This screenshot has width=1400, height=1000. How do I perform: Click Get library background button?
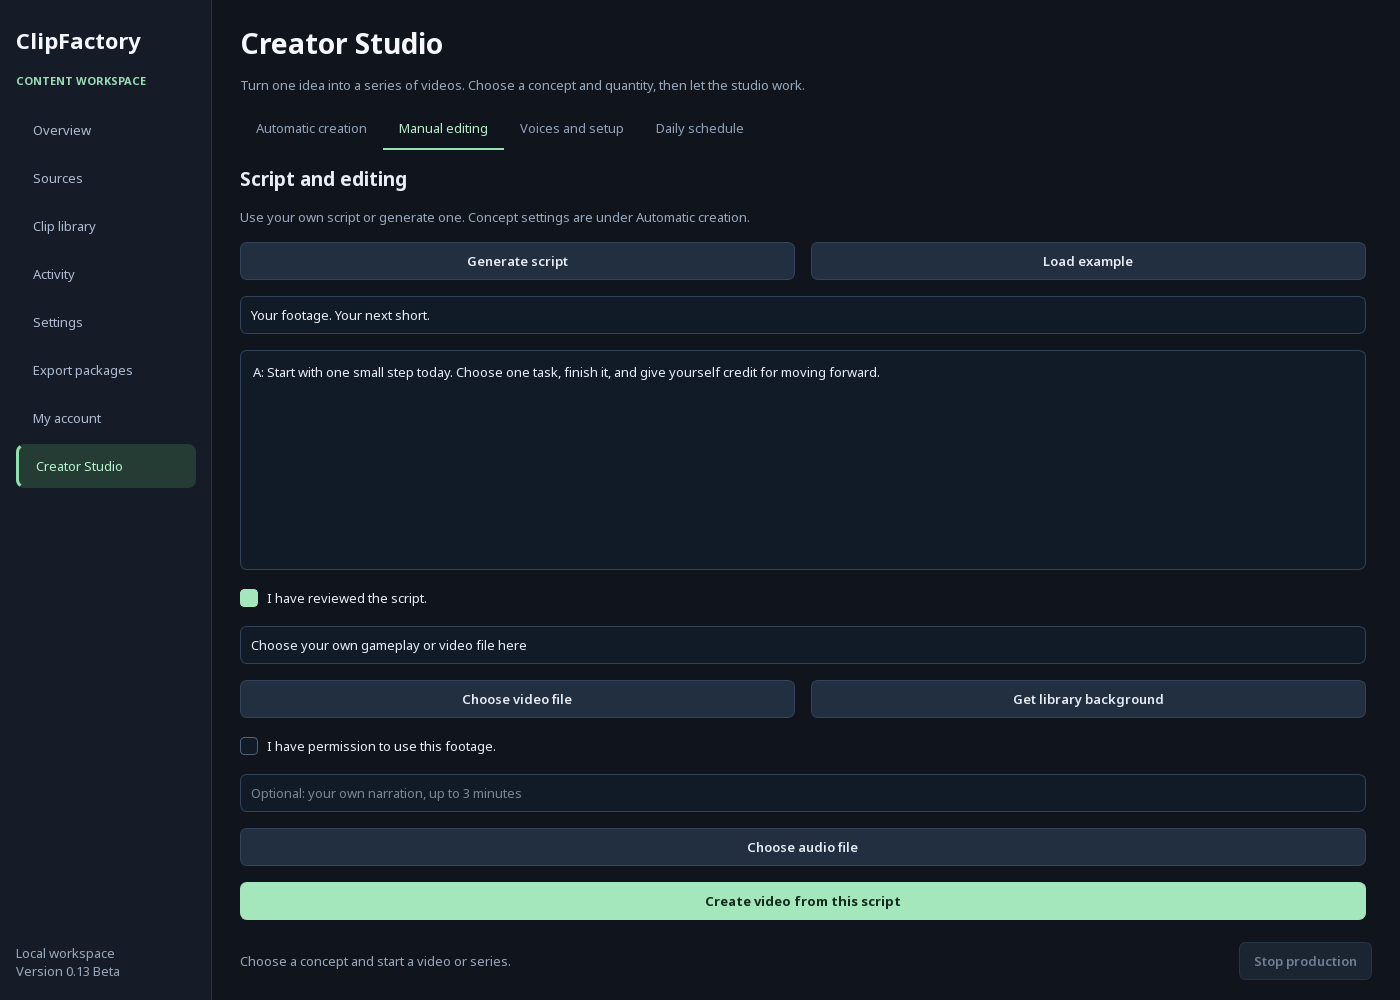tap(1088, 699)
